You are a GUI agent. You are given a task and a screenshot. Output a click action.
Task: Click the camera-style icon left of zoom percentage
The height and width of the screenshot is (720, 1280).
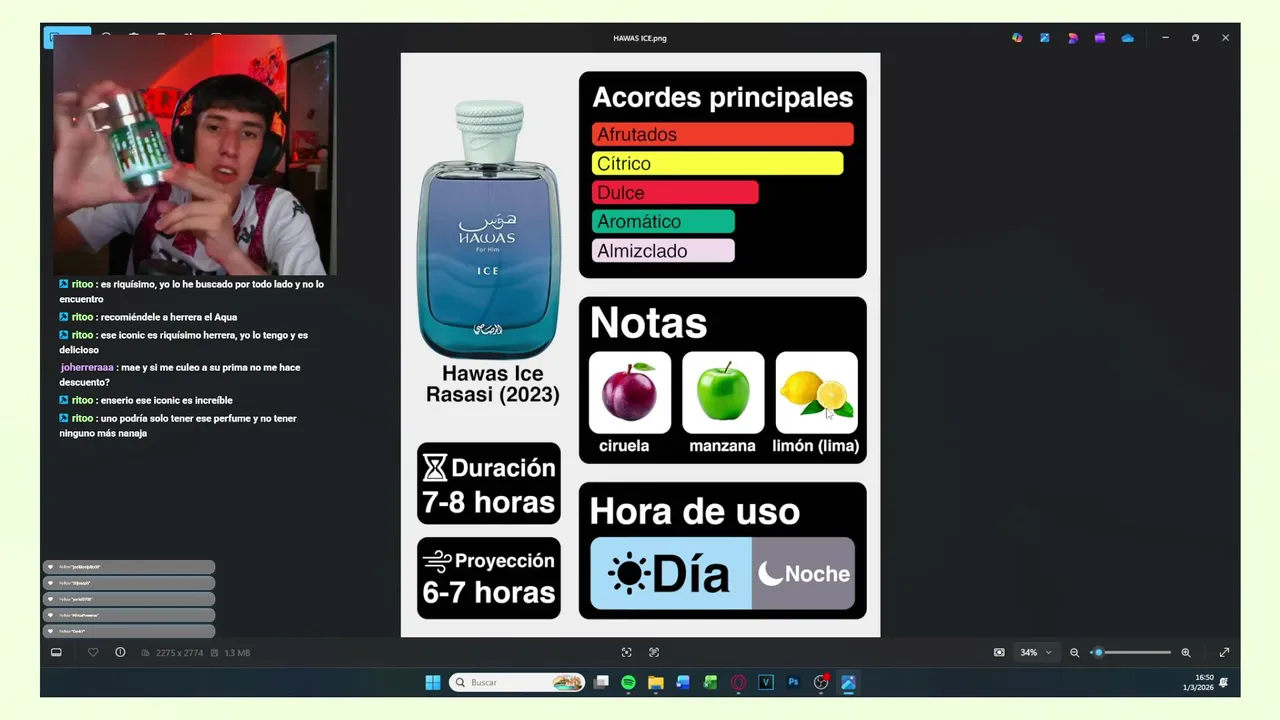click(999, 652)
